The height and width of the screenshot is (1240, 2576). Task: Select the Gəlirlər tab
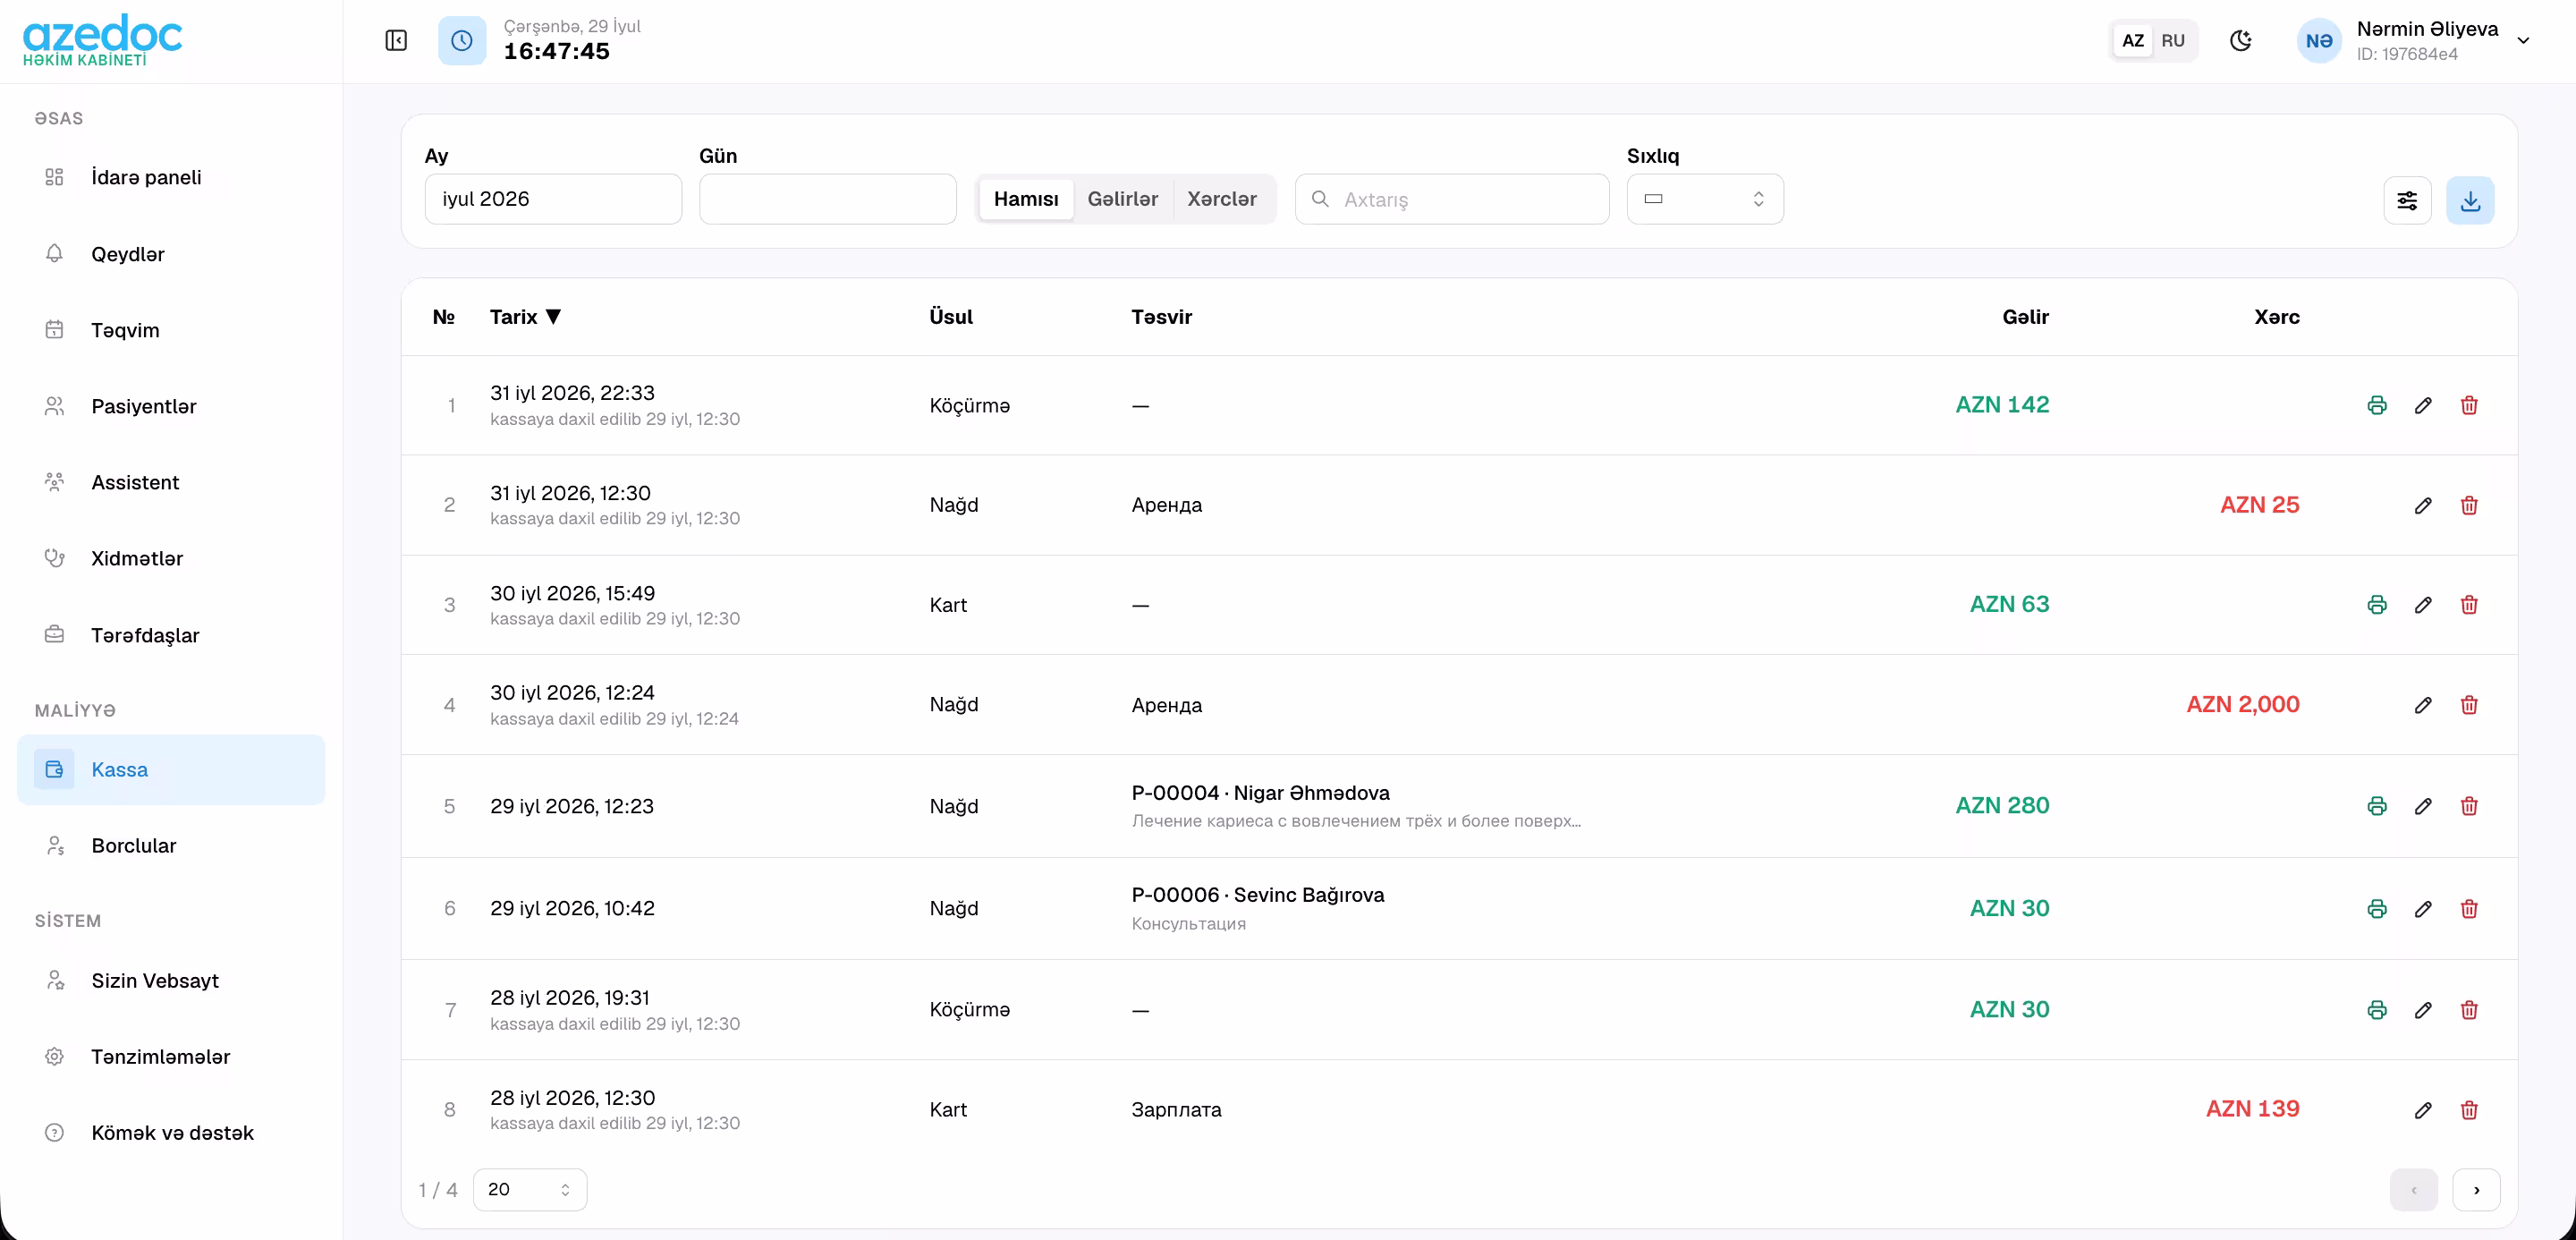pyautogui.click(x=1122, y=199)
